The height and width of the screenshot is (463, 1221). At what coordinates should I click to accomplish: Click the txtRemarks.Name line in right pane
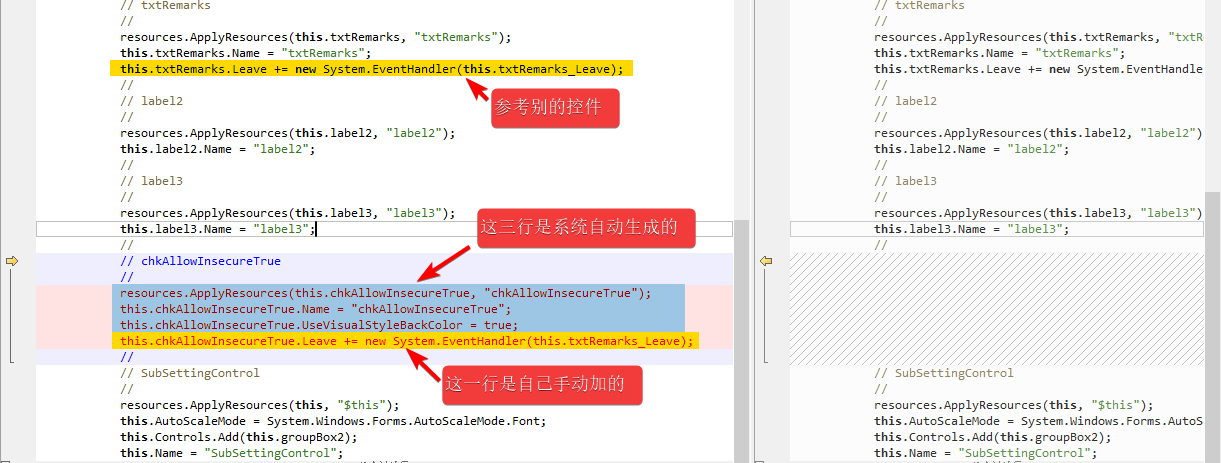[x=998, y=53]
